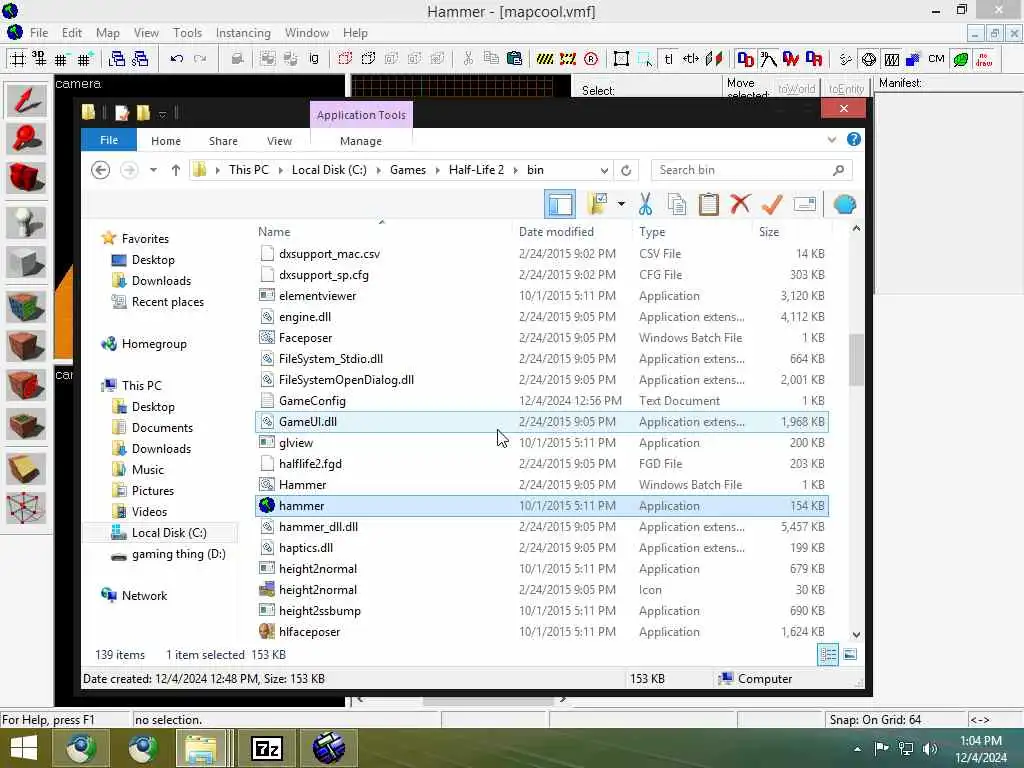Click the Apply Current Texture brick cube icon
This screenshot has height=768, width=1024.
coord(26,346)
